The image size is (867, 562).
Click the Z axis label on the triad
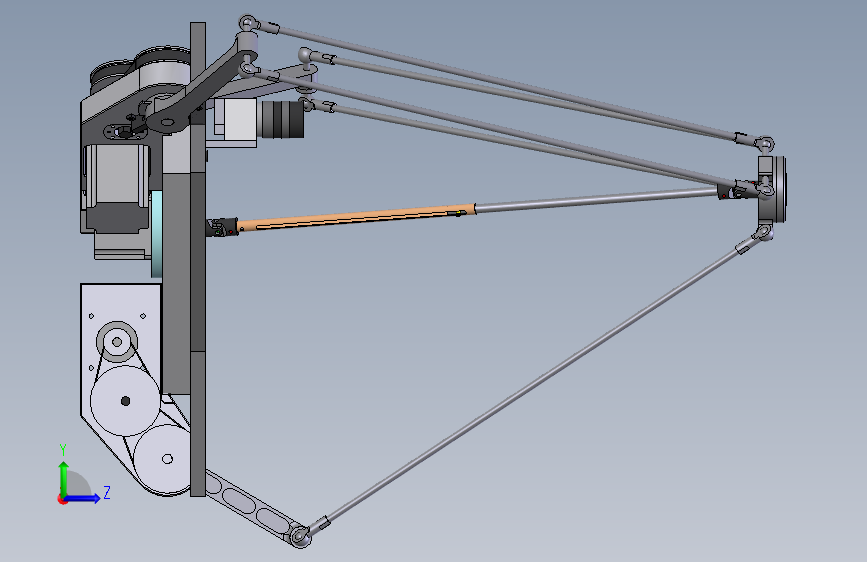click(107, 492)
